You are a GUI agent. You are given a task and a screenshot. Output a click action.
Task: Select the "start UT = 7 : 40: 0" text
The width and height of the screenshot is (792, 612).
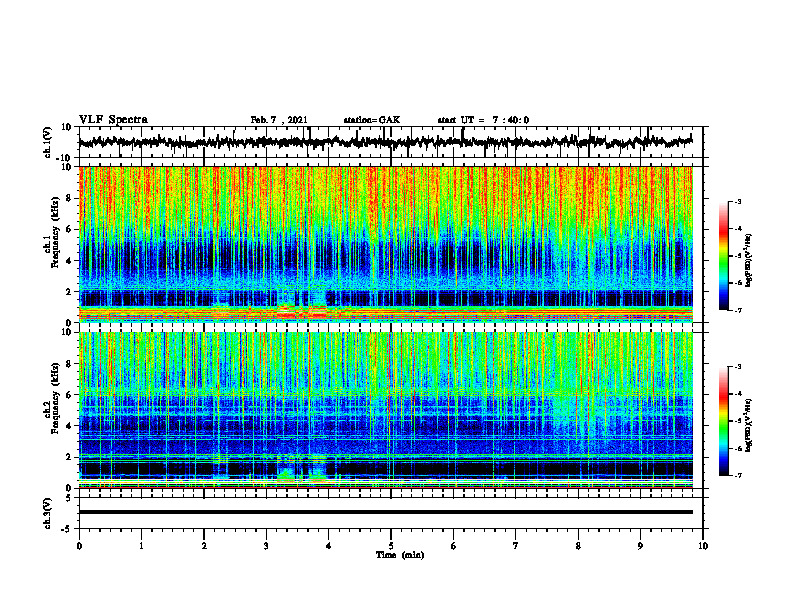[x=483, y=120]
